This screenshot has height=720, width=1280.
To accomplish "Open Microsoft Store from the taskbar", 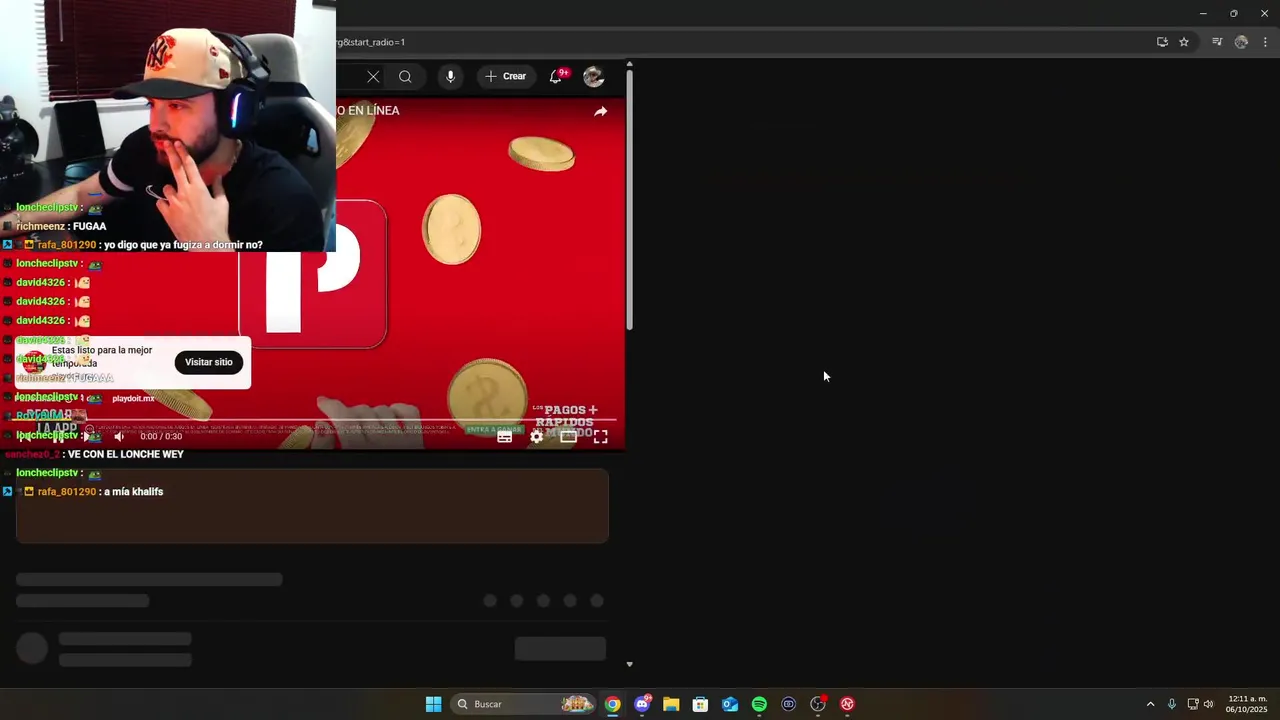I will click(700, 704).
